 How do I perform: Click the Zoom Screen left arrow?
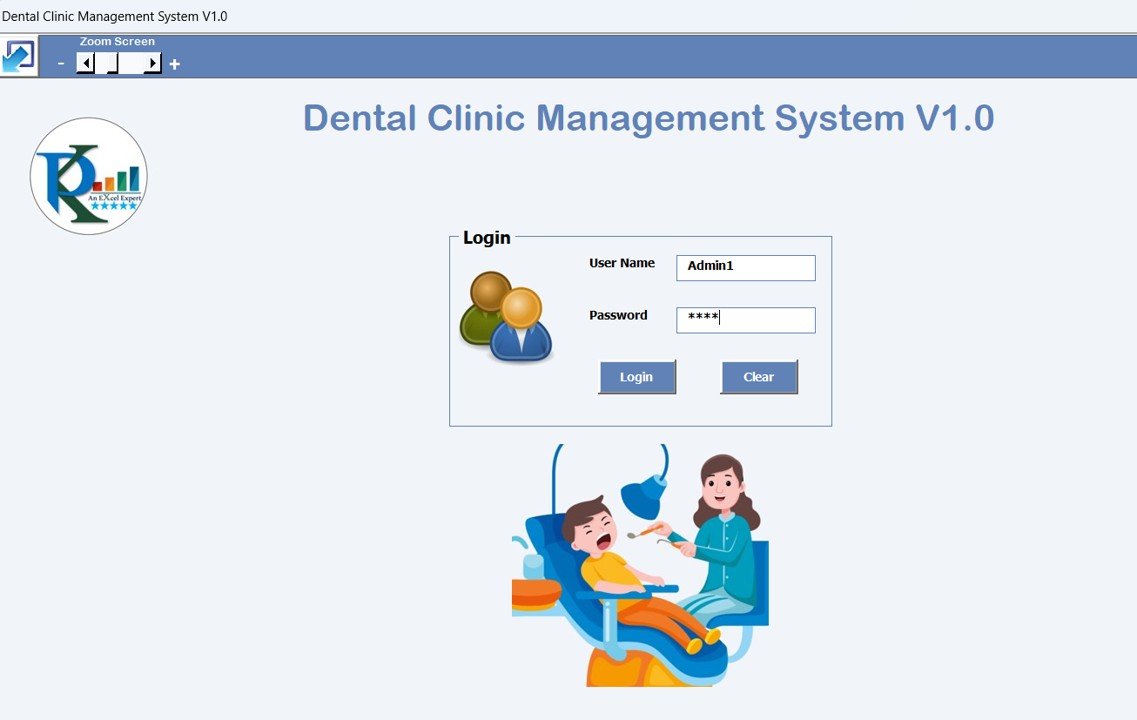click(86, 64)
